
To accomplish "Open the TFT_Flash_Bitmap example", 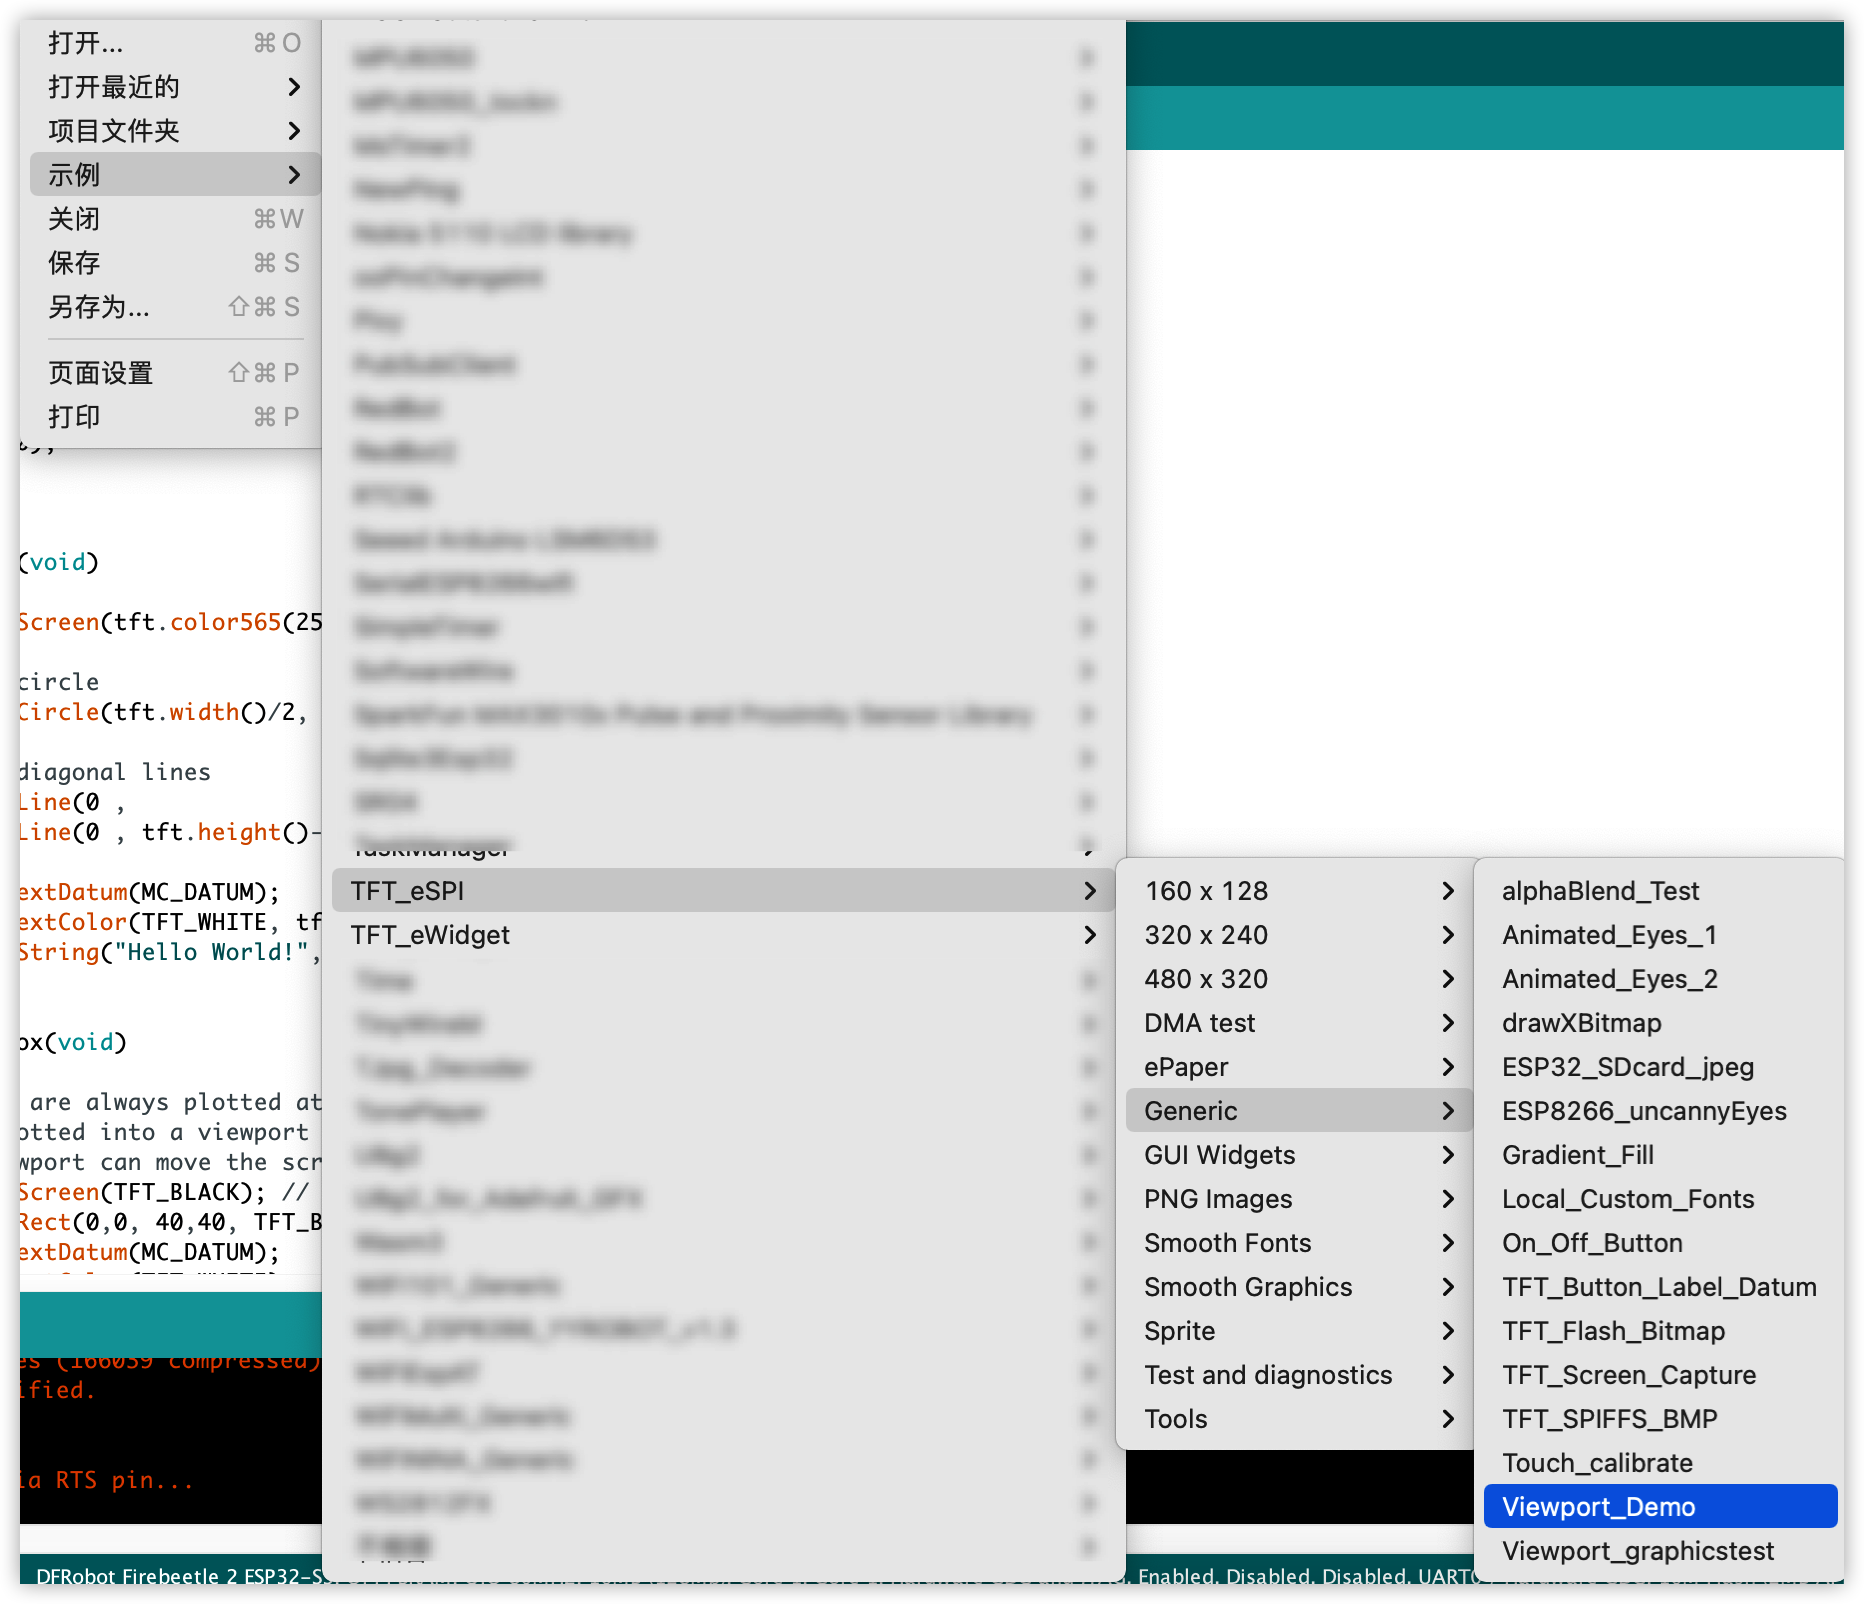I will coord(1660,1331).
